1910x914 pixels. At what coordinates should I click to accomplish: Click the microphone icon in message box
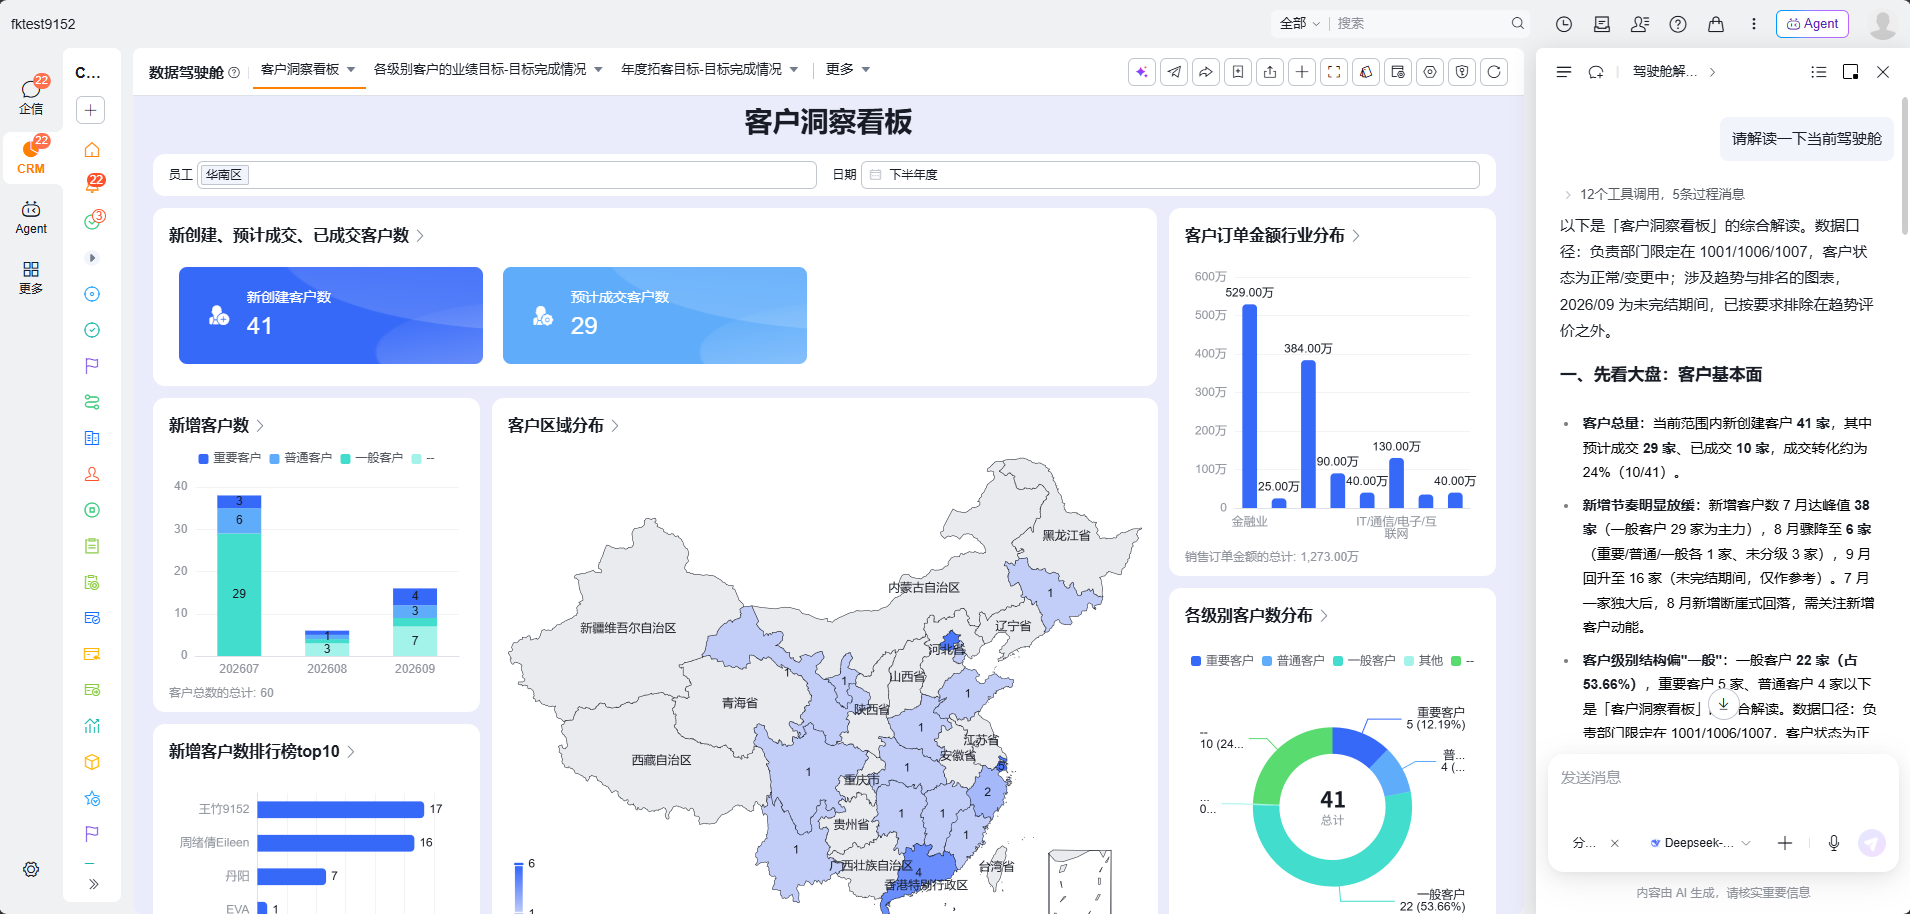tap(1834, 843)
